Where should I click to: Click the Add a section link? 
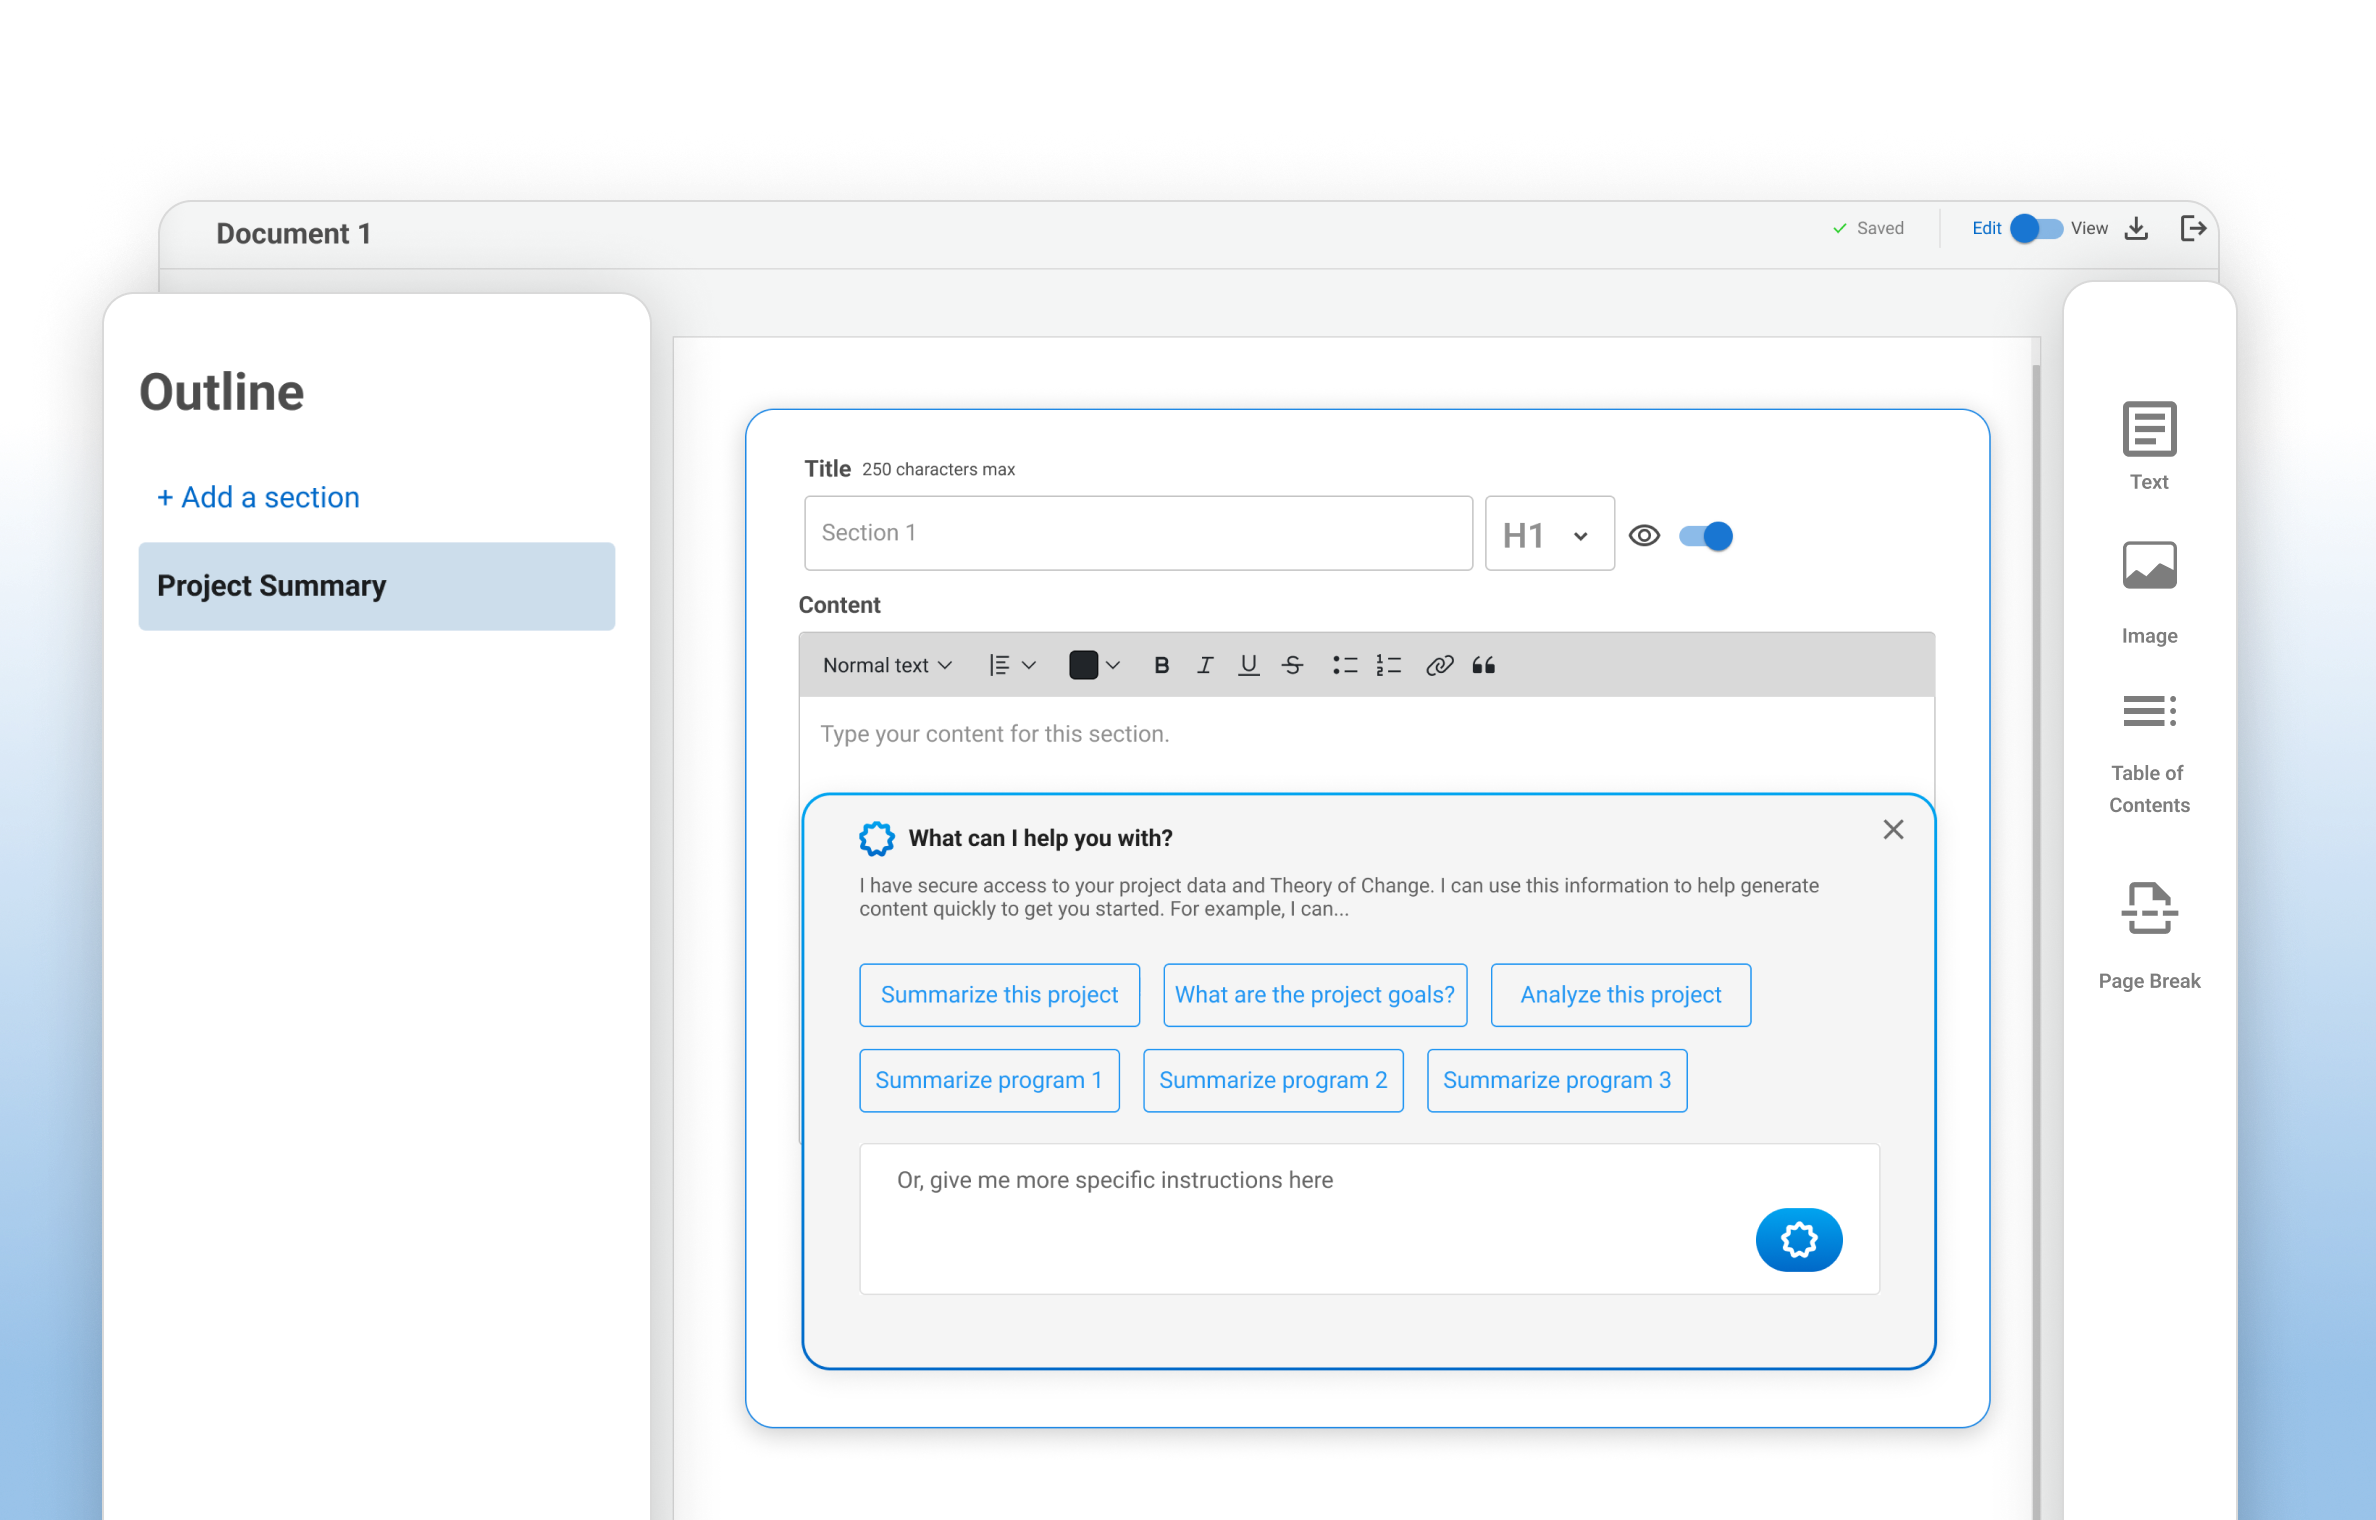(258, 497)
